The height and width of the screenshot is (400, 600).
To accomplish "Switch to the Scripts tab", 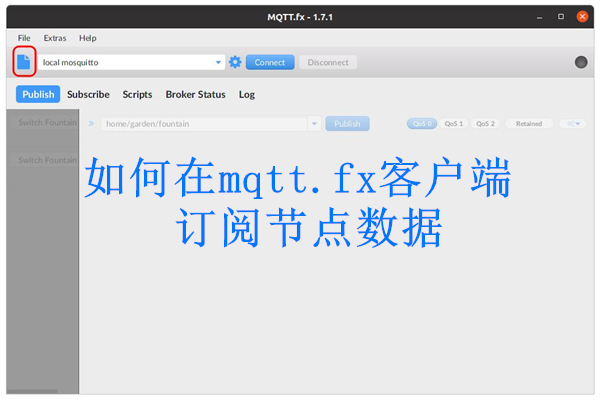I will tap(137, 94).
